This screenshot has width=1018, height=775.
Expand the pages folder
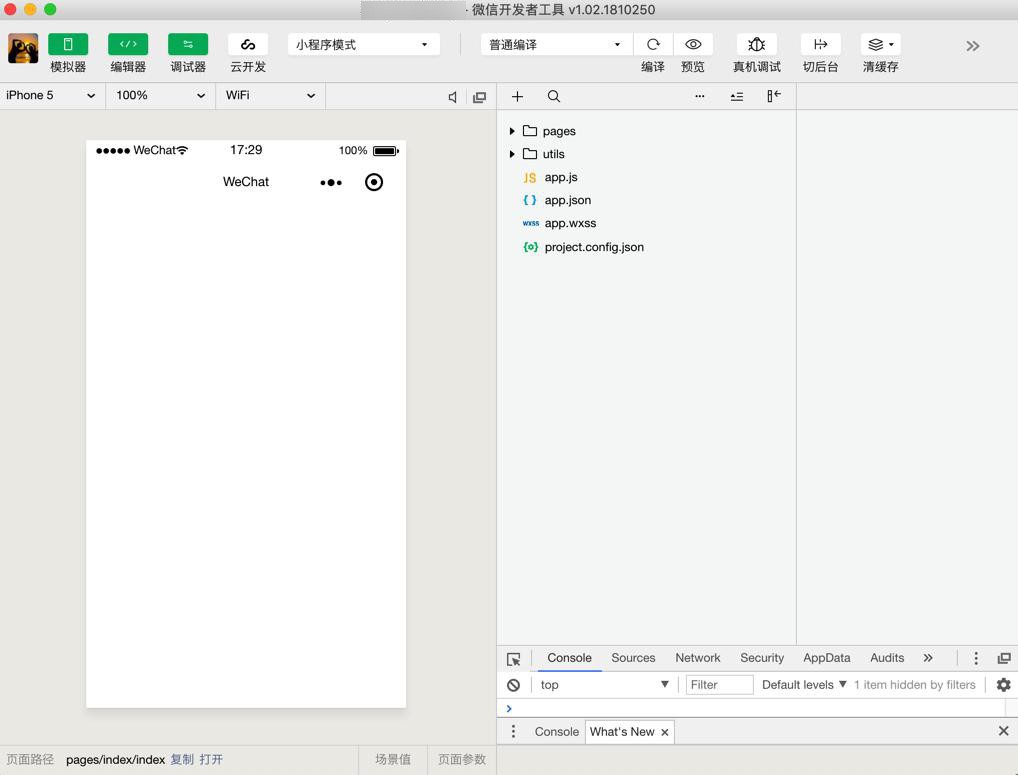coord(512,131)
